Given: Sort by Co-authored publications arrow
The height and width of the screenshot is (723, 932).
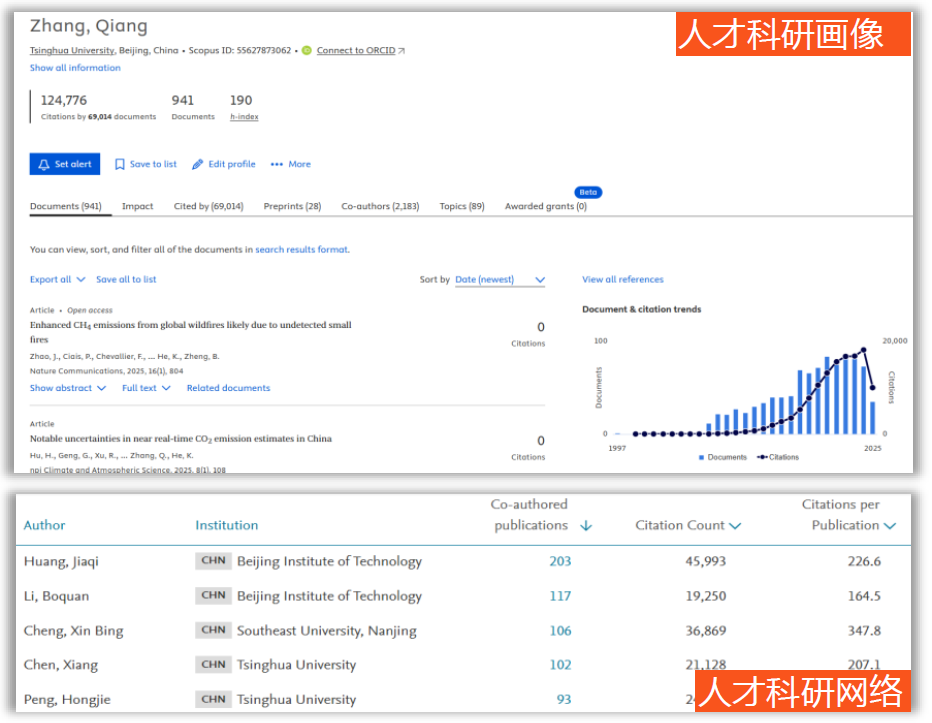Looking at the screenshot, I should point(586,526).
